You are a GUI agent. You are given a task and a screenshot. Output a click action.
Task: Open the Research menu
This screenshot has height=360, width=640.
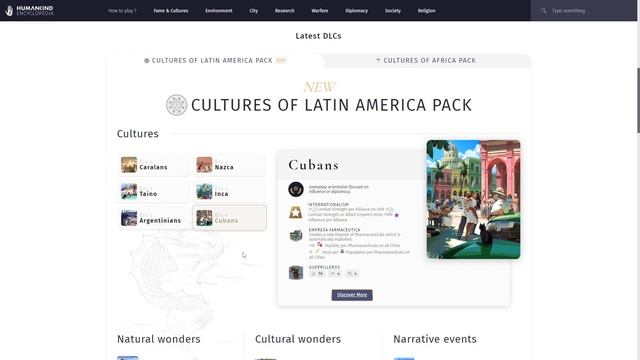(284, 11)
